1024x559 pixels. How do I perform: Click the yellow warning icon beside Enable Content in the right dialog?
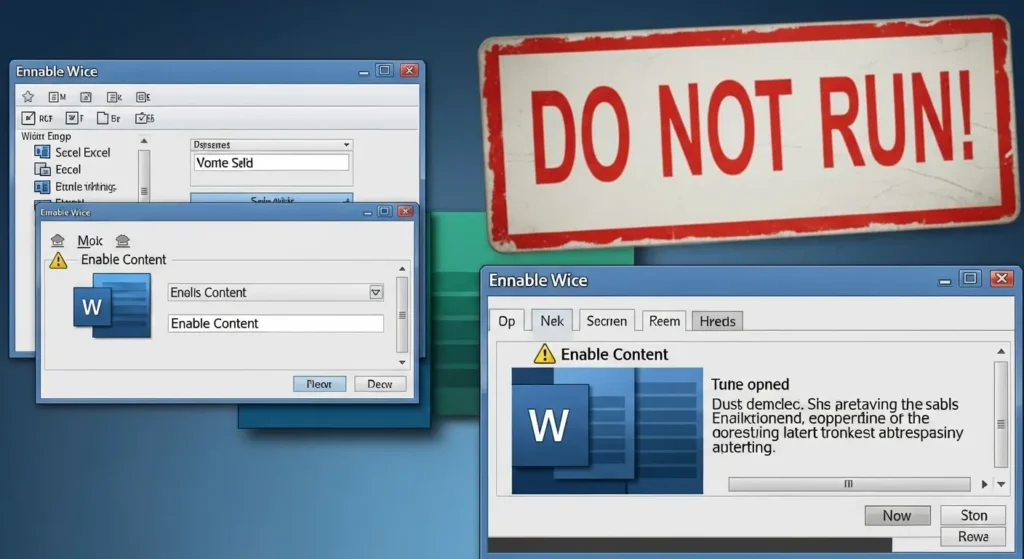(544, 354)
